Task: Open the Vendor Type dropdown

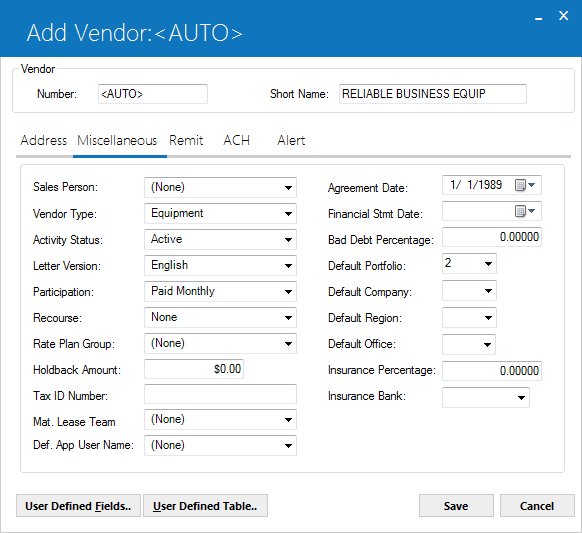Action: (220, 213)
